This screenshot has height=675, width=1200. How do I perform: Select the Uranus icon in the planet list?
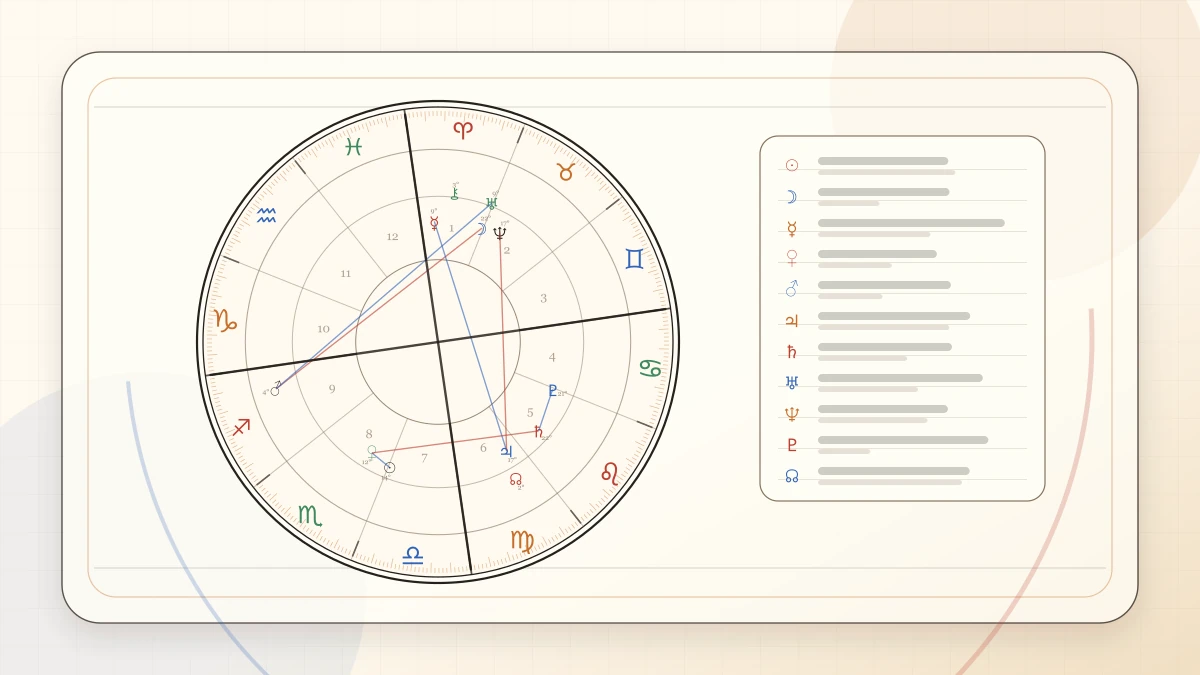point(792,383)
